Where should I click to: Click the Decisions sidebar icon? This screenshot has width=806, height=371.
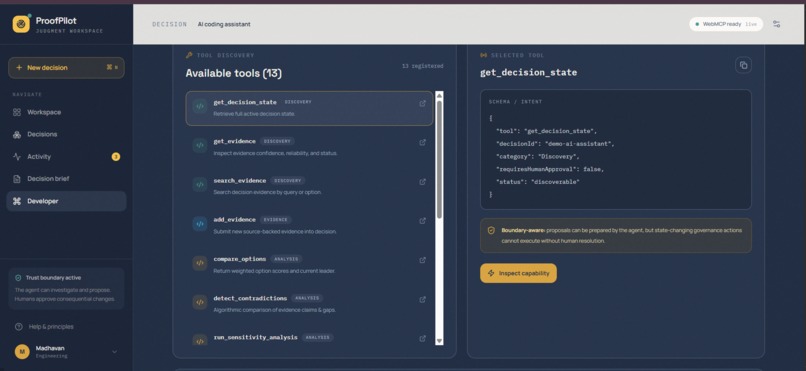[17, 134]
